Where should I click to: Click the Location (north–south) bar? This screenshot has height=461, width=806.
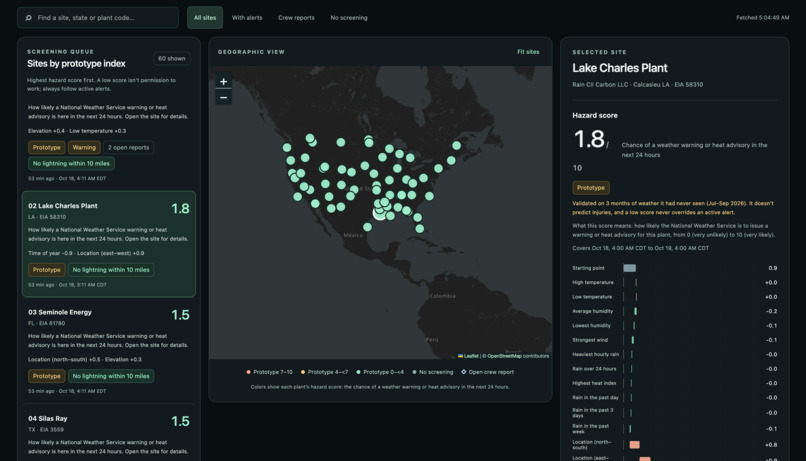tap(634, 445)
